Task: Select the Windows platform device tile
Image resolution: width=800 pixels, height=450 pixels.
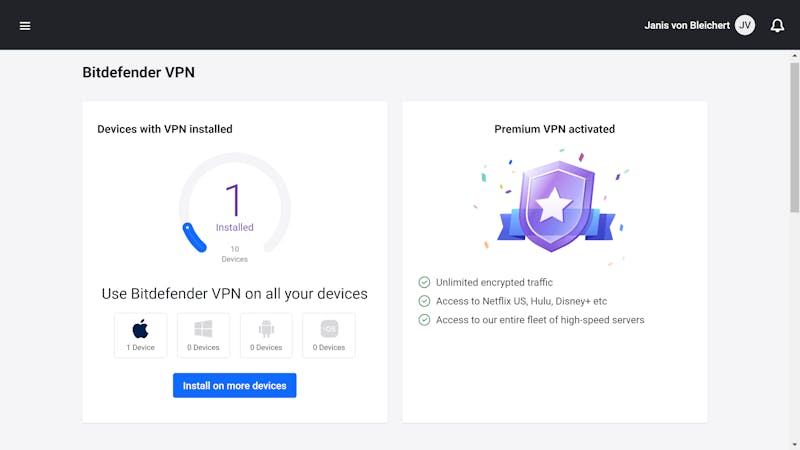Action: coord(203,335)
